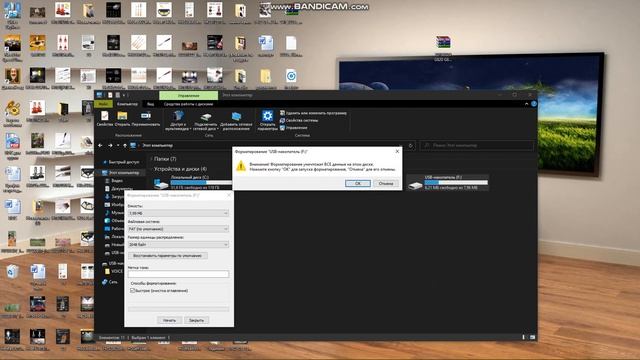
Task: Click the formatting progress bar in Format dialog
Action: pyautogui.click(x=178, y=309)
